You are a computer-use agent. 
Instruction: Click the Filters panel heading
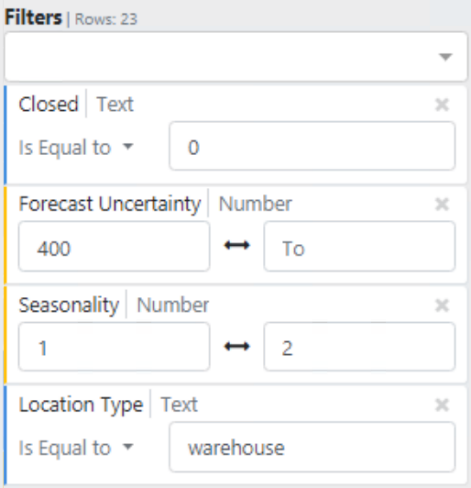click(x=33, y=18)
